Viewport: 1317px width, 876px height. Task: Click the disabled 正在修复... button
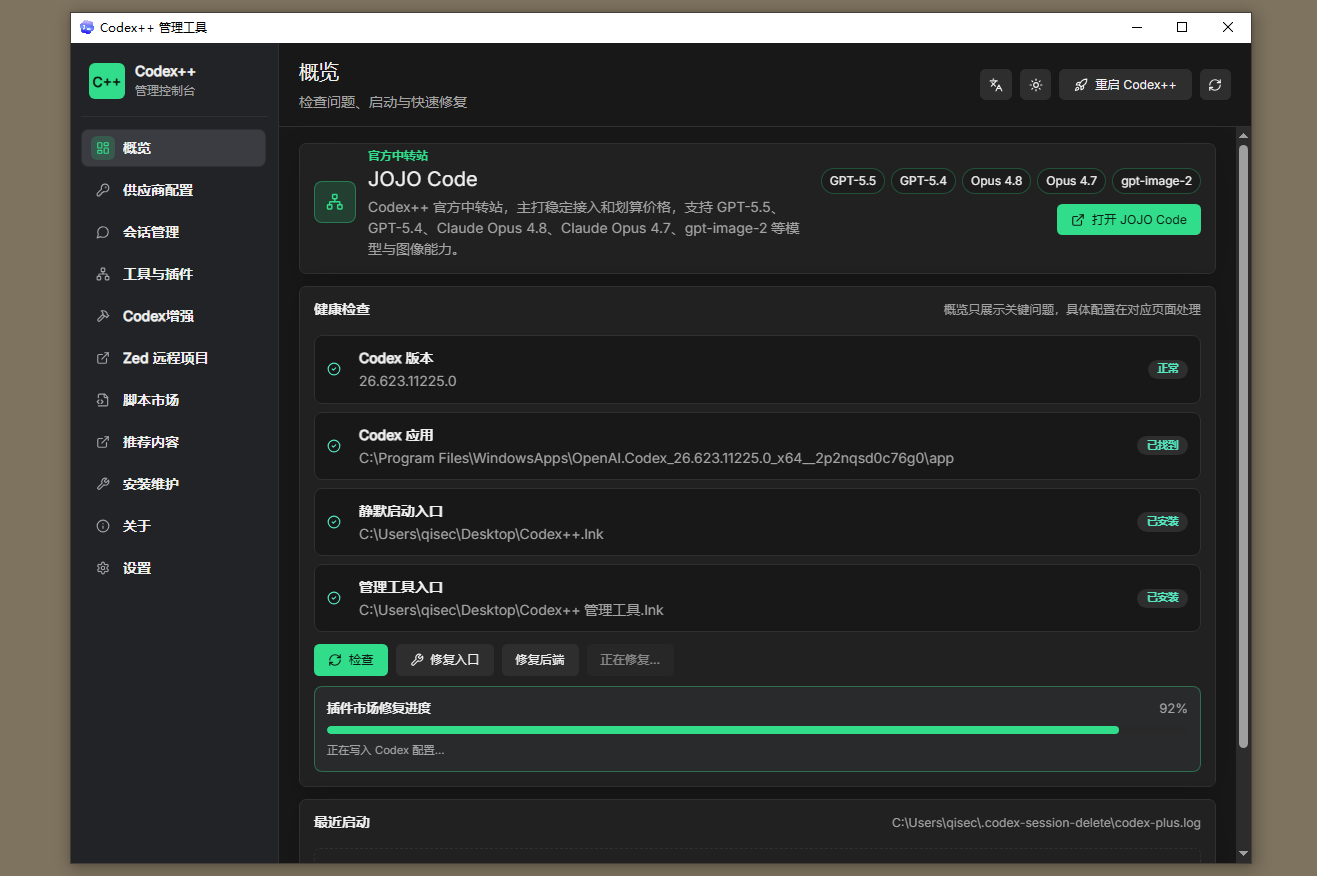(x=630, y=660)
